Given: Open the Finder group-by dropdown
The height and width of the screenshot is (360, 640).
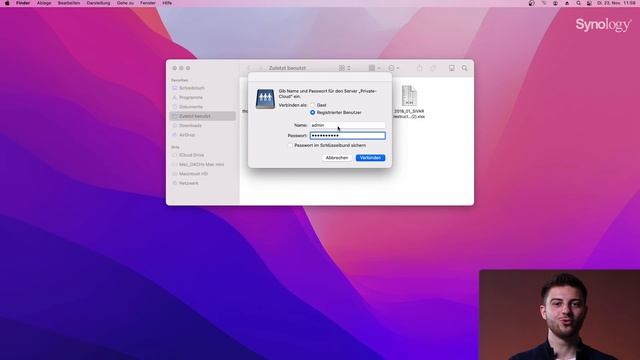Looking at the screenshot, I should (374, 68).
